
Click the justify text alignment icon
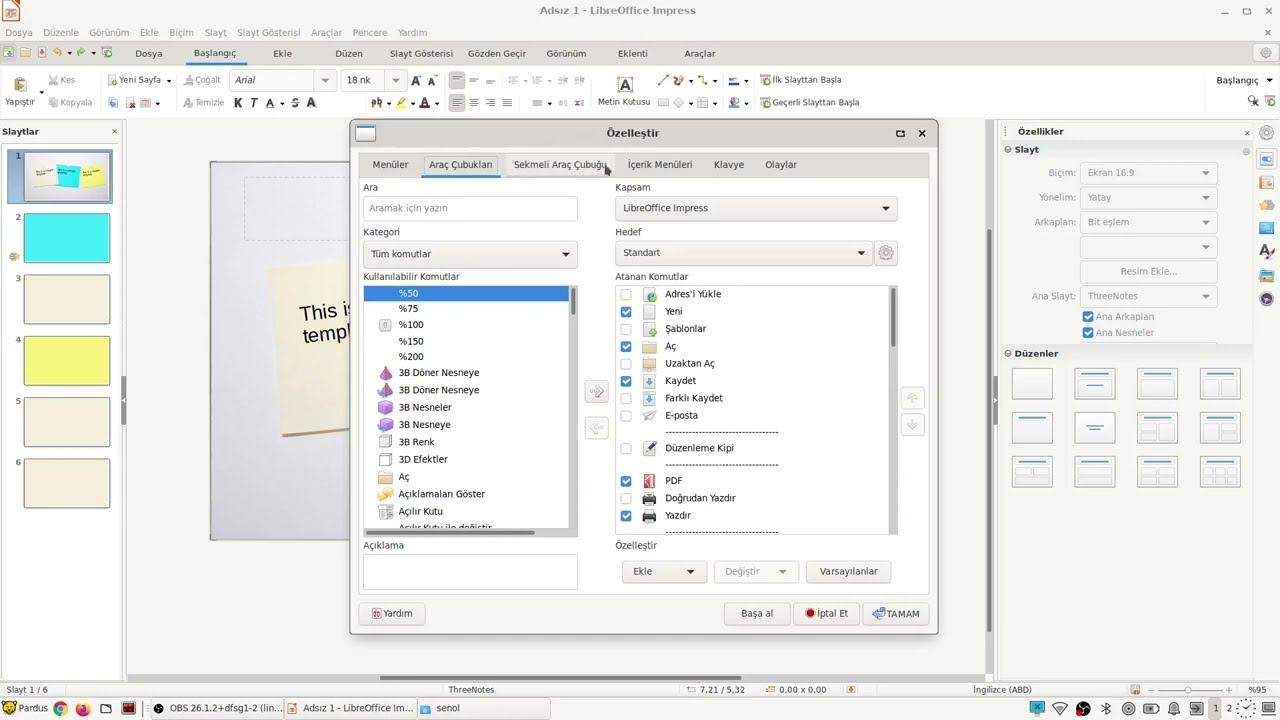coord(507,103)
